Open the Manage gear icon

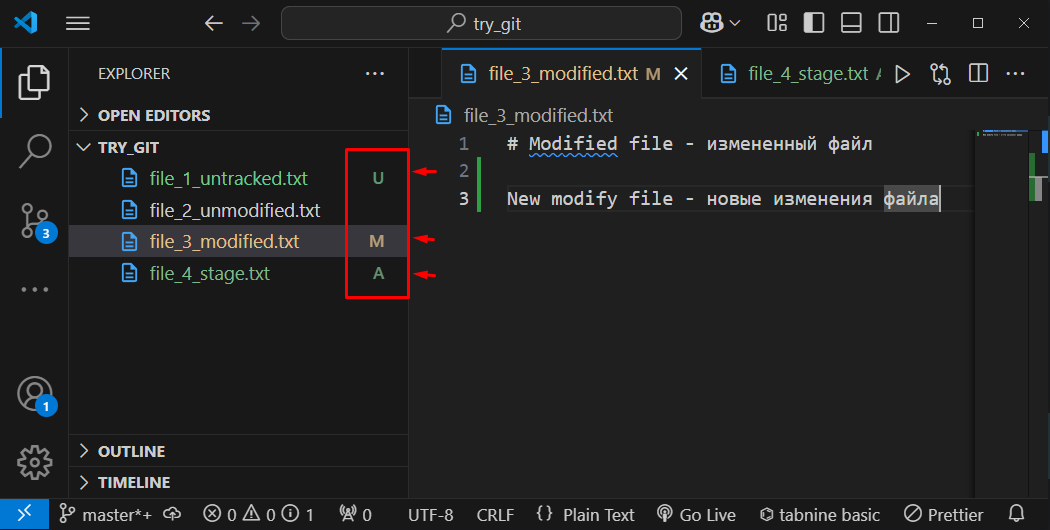(x=34, y=461)
